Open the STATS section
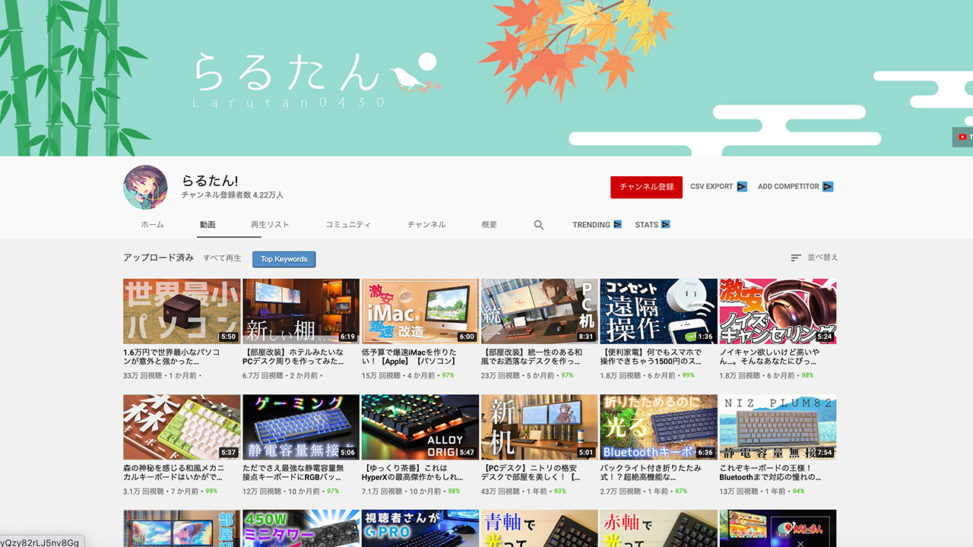Viewport: 973px width, 547px height. coord(646,225)
